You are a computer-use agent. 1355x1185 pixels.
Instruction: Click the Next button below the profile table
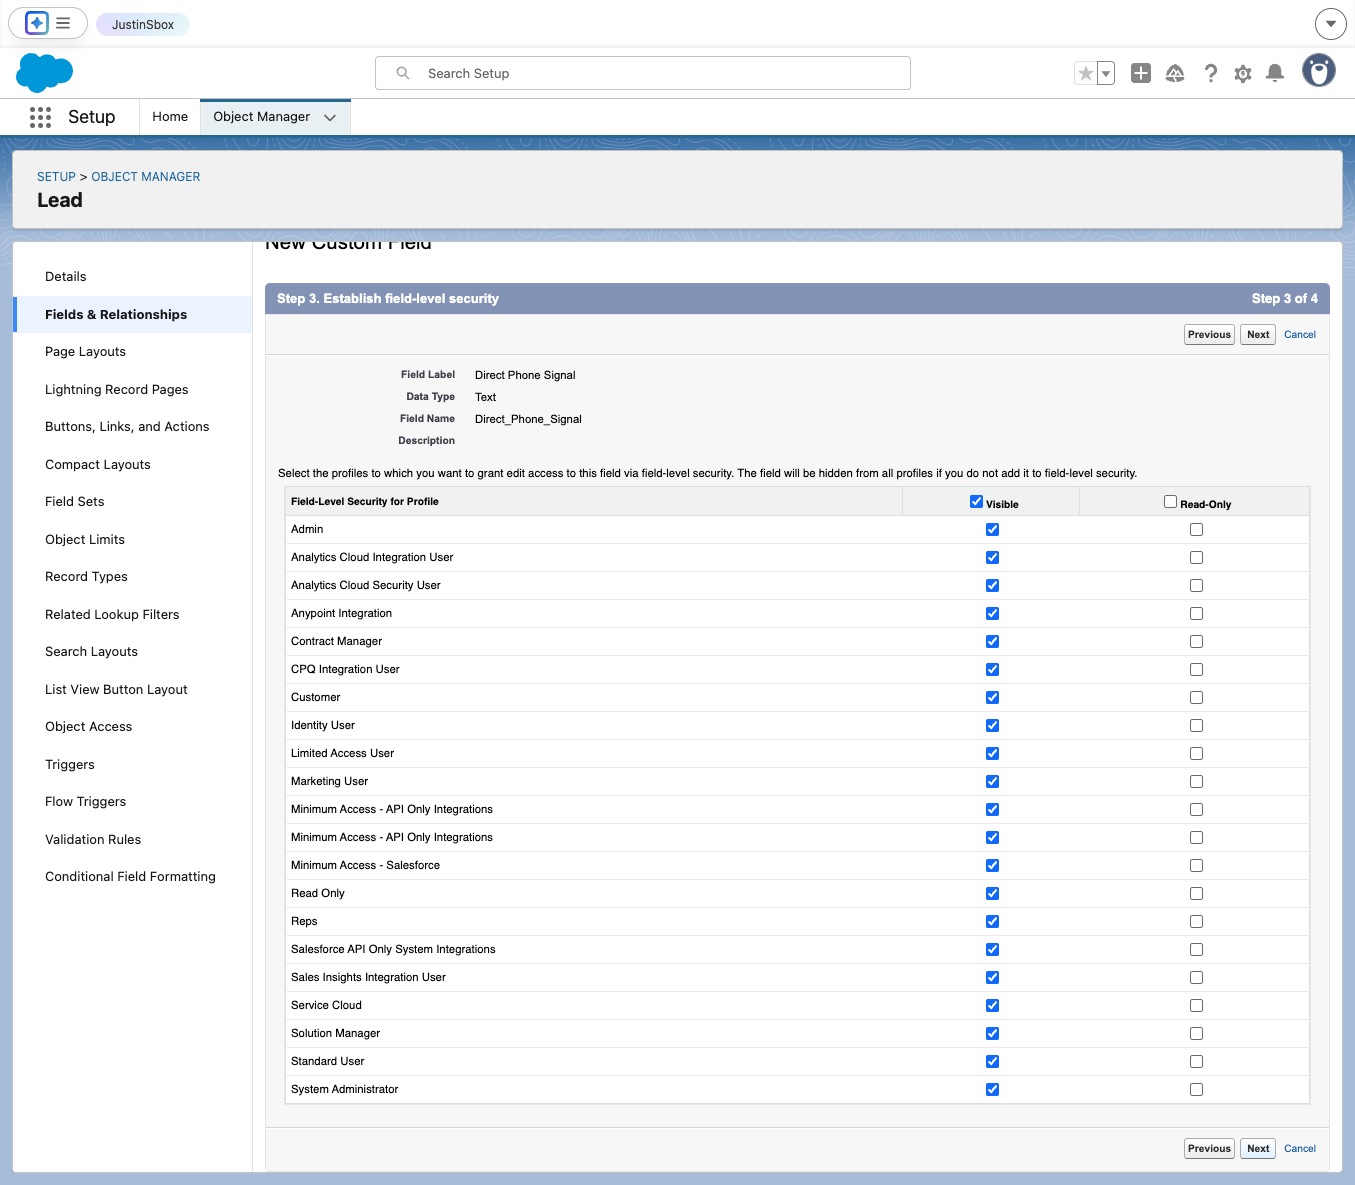pos(1258,1149)
